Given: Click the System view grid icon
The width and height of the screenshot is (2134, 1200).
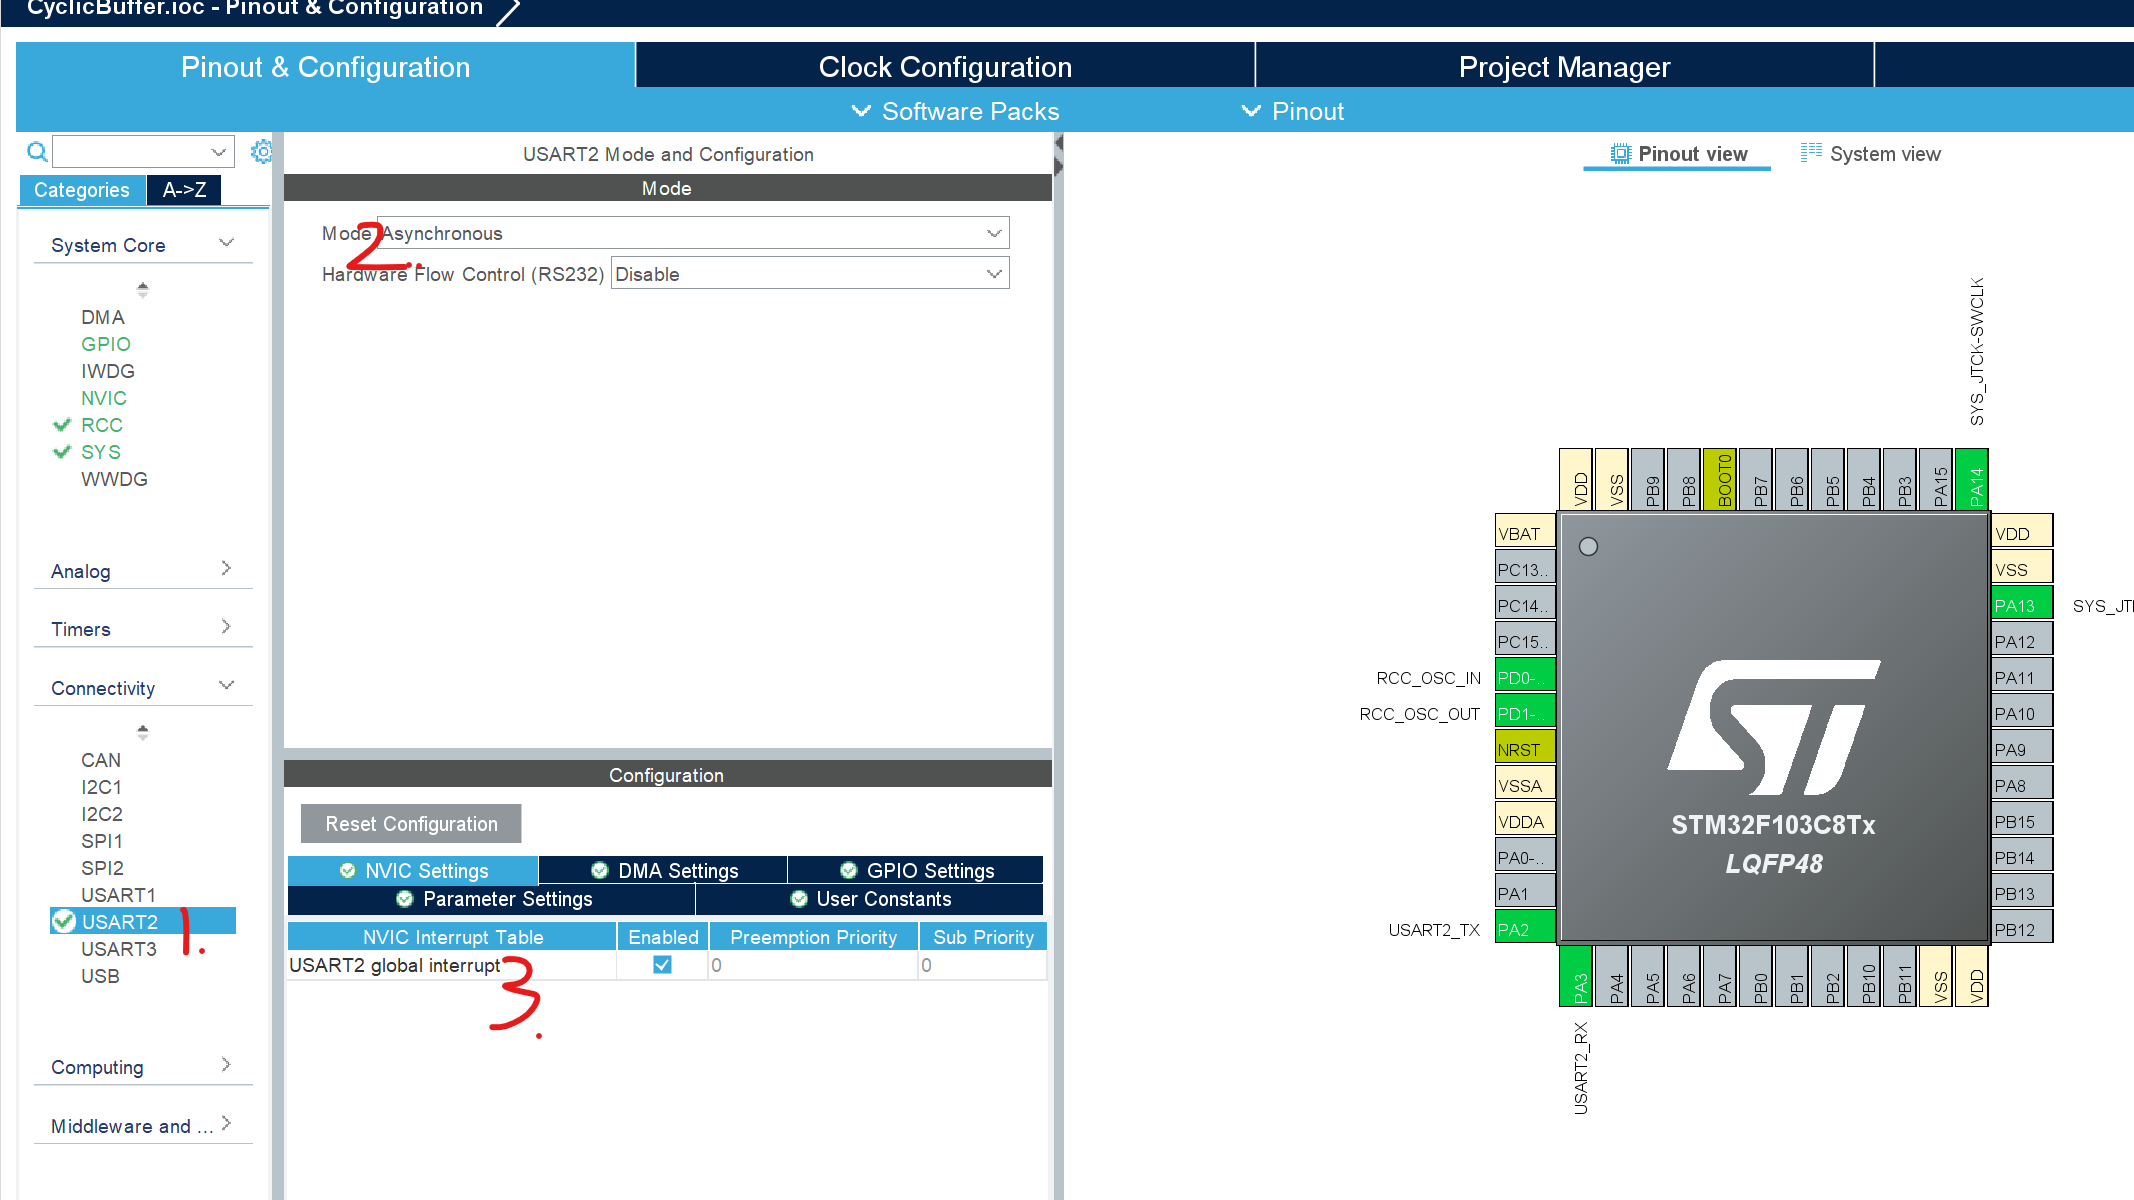Looking at the screenshot, I should [x=1810, y=153].
